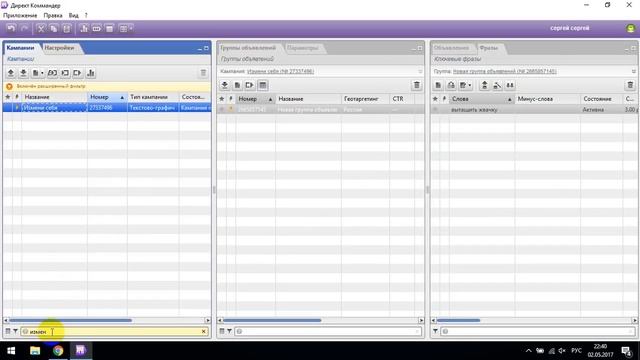
Task: Click binoculars search icon in phrases toolbar
Action: [510, 85]
